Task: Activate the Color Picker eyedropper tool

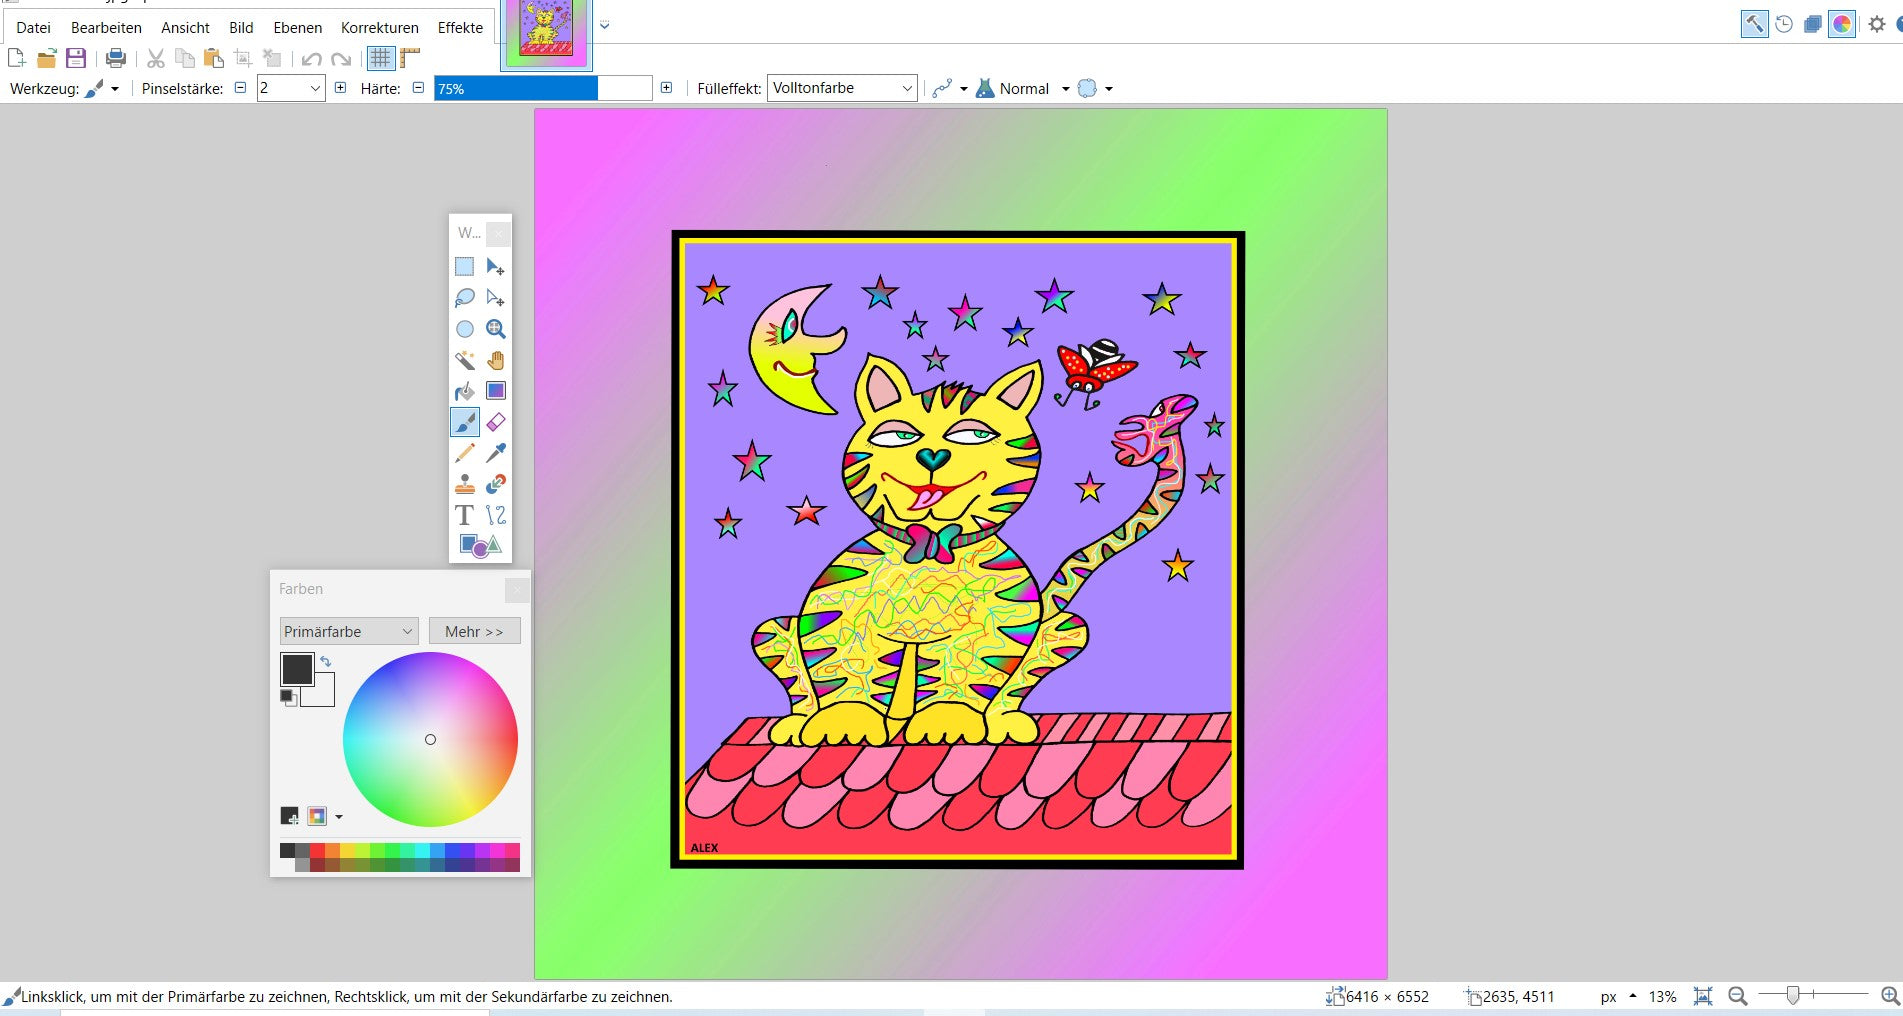Action: (496, 453)
